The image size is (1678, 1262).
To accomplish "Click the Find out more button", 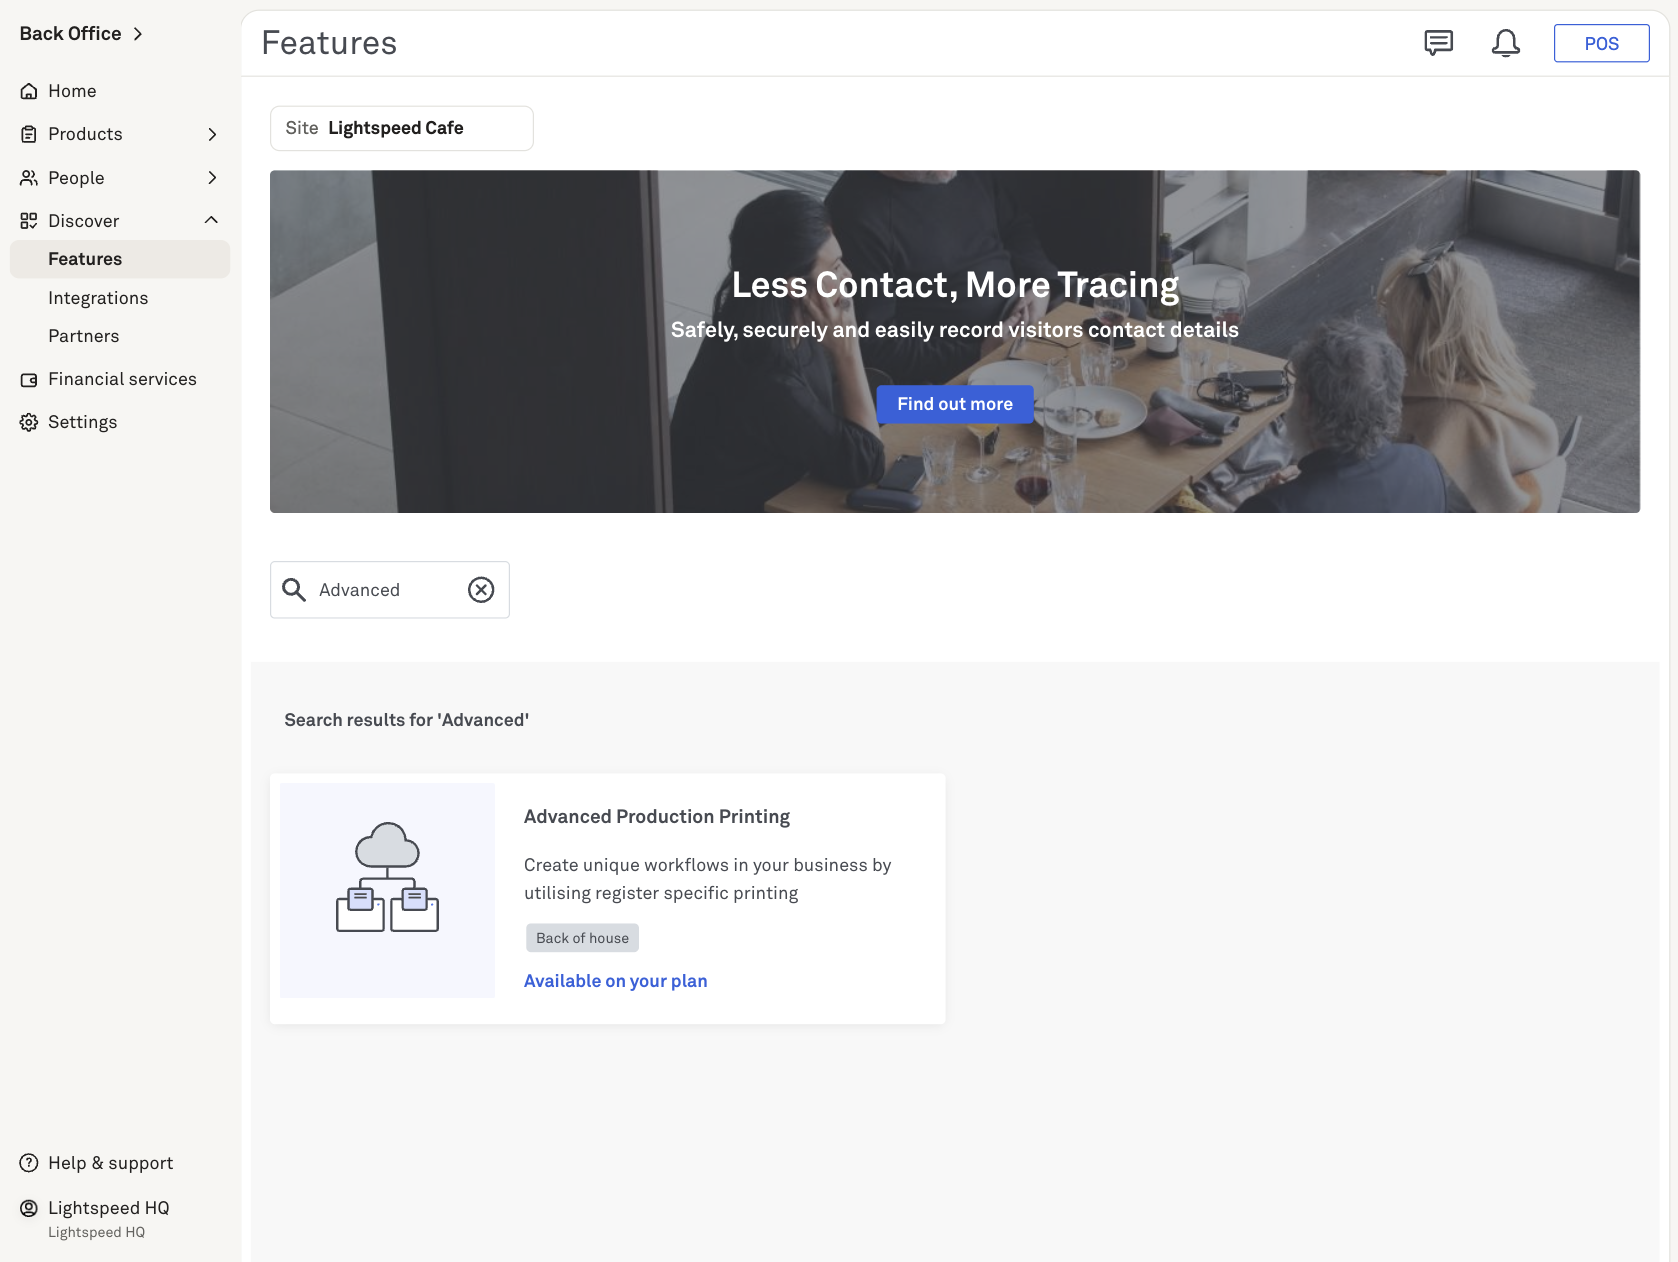I will pos(955,404).
